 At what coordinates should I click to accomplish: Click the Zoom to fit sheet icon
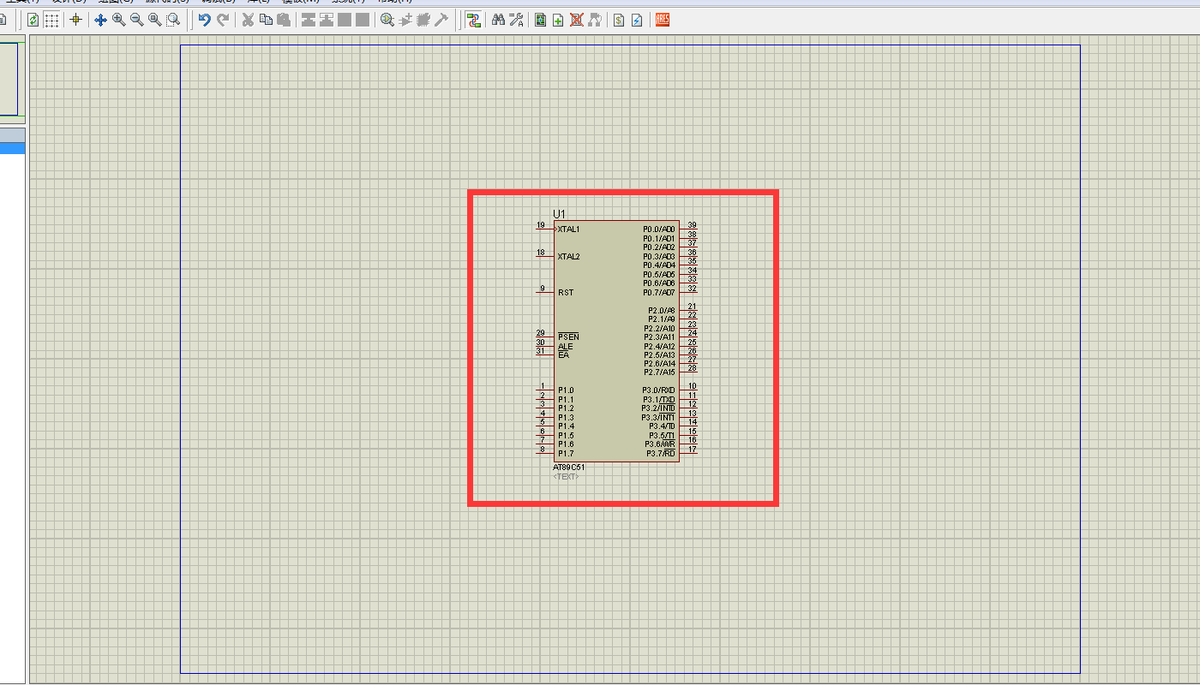pos(155,19)
